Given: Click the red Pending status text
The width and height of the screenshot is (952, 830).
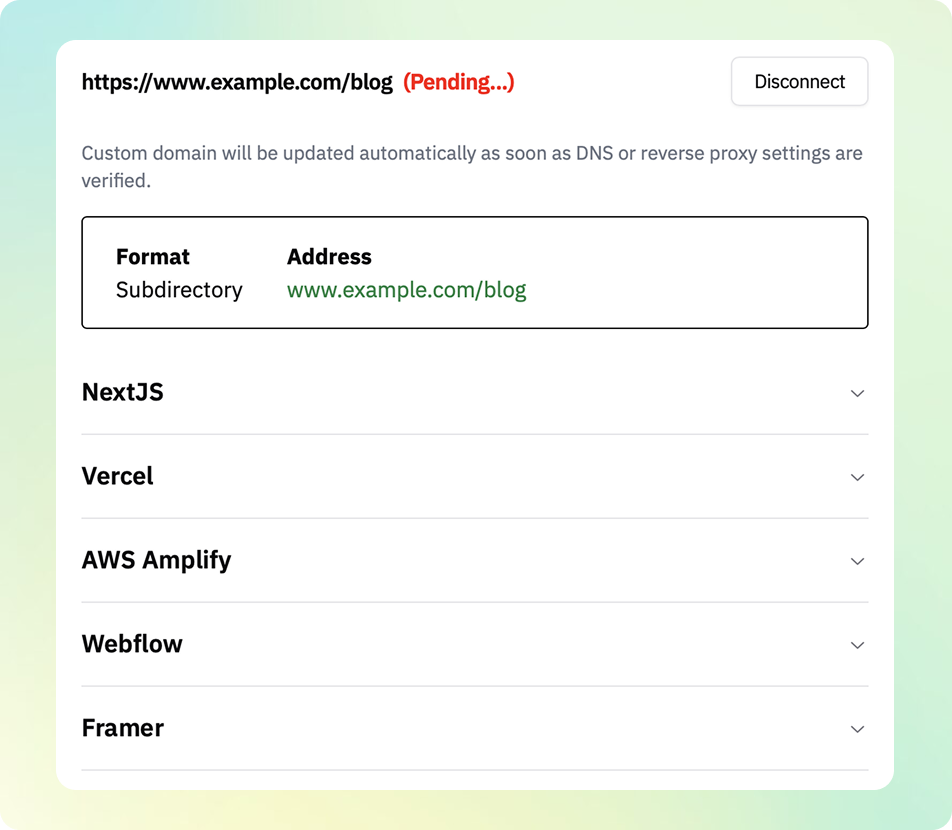Looking at the screenshot, I should [458, 82].
